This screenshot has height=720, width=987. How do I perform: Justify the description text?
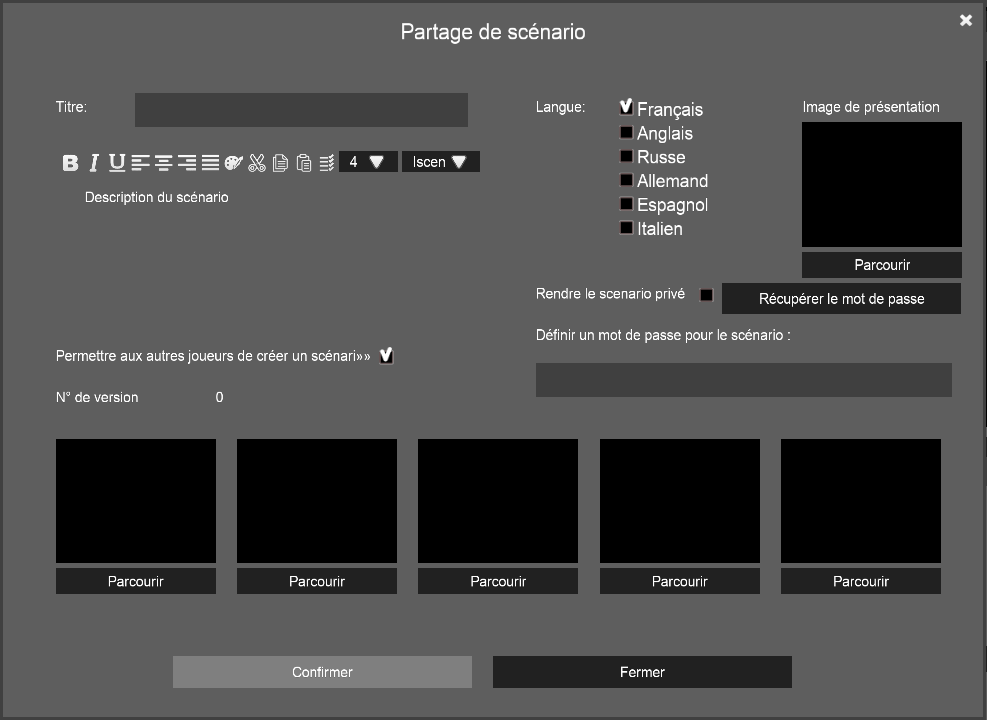pos(210,163)
